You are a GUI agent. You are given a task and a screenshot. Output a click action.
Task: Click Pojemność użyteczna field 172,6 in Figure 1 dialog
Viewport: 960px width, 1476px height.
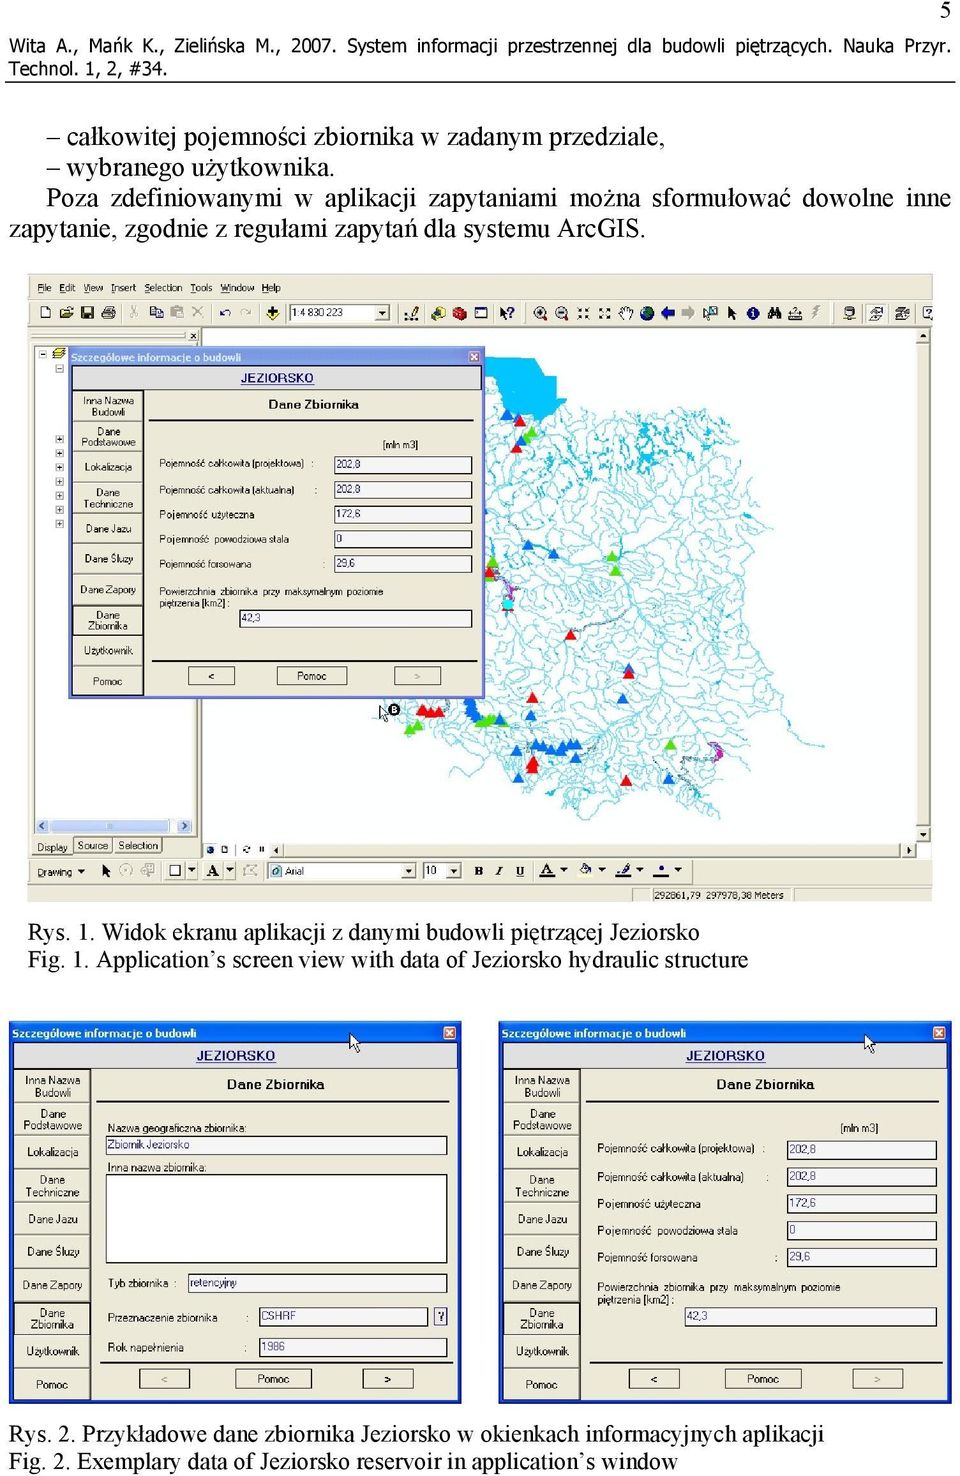(403, 514)
